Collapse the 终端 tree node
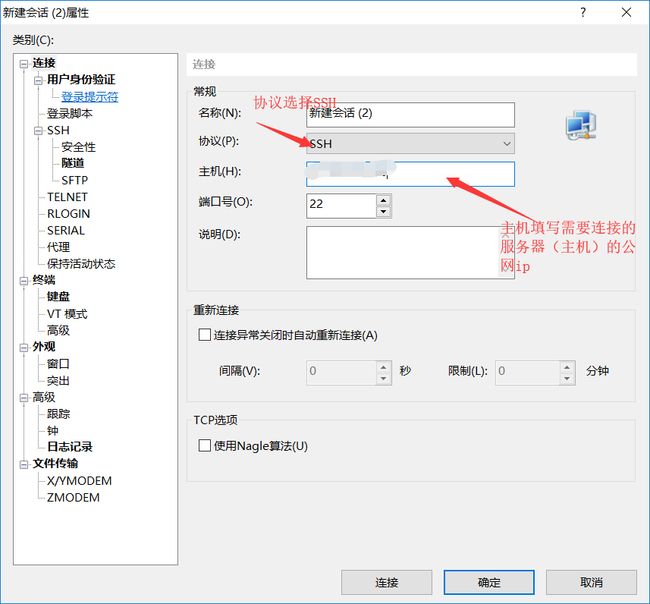 24,281
